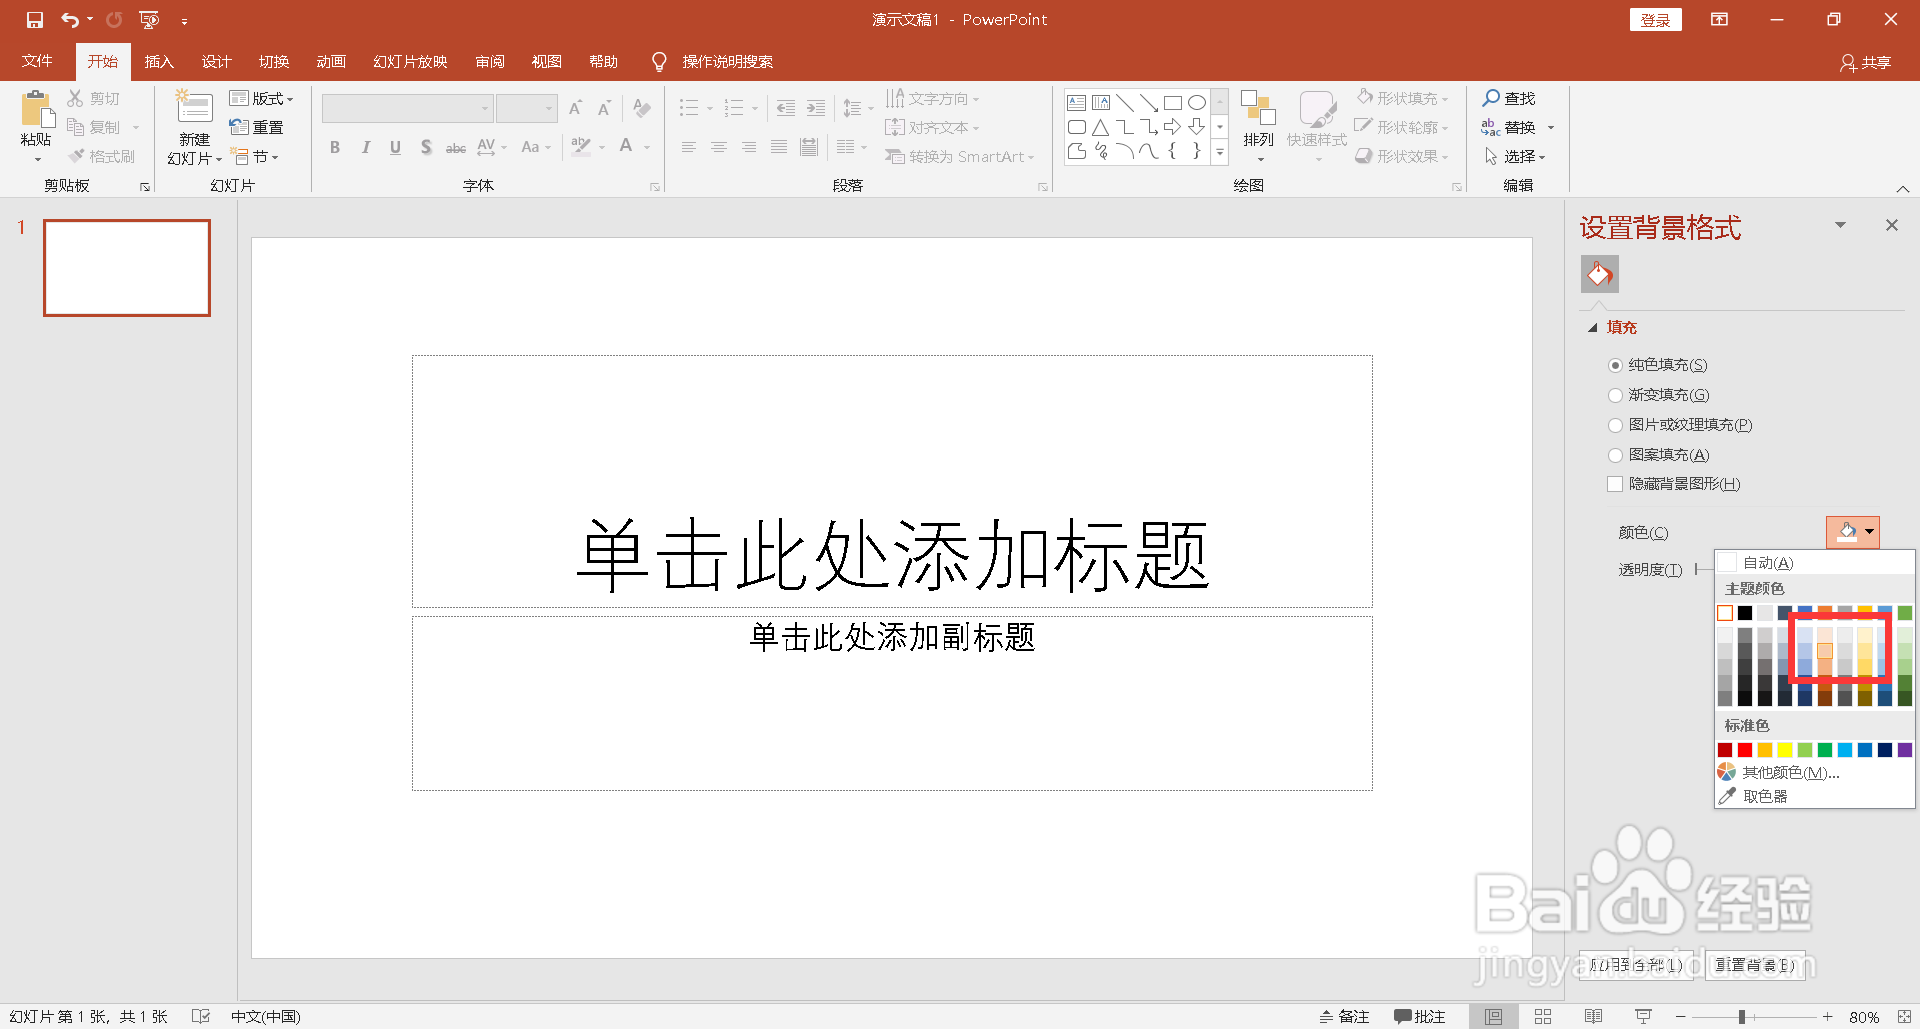1920x1029 pixels.
Task: Collapse the ribbon with the chevron arrow
Action: pyautogui.click(x=1903, y=189)
